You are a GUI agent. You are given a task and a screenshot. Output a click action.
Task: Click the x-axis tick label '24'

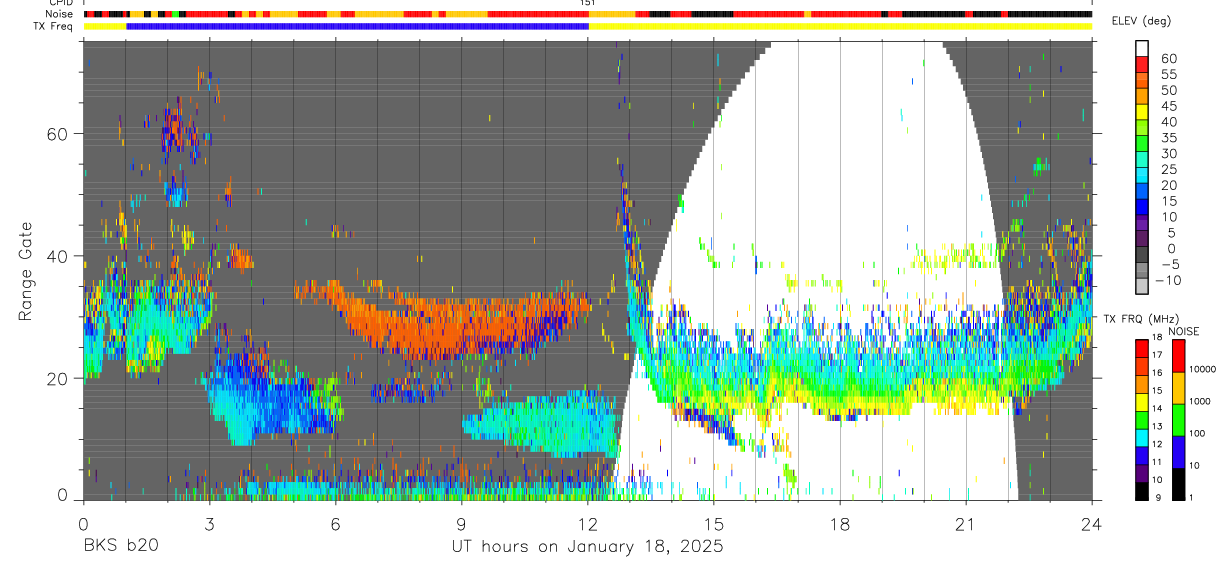1092,523
